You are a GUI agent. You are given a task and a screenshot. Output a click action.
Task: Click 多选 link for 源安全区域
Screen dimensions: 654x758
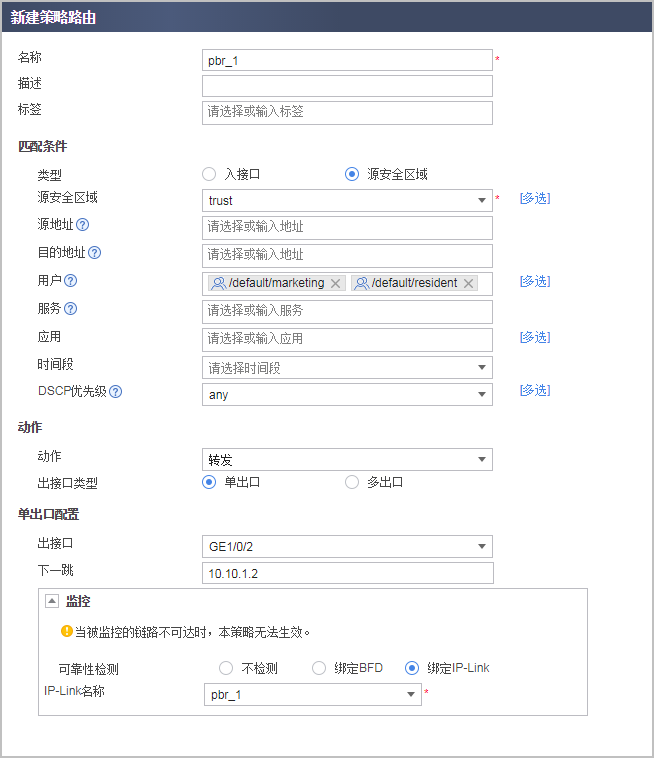535,198
